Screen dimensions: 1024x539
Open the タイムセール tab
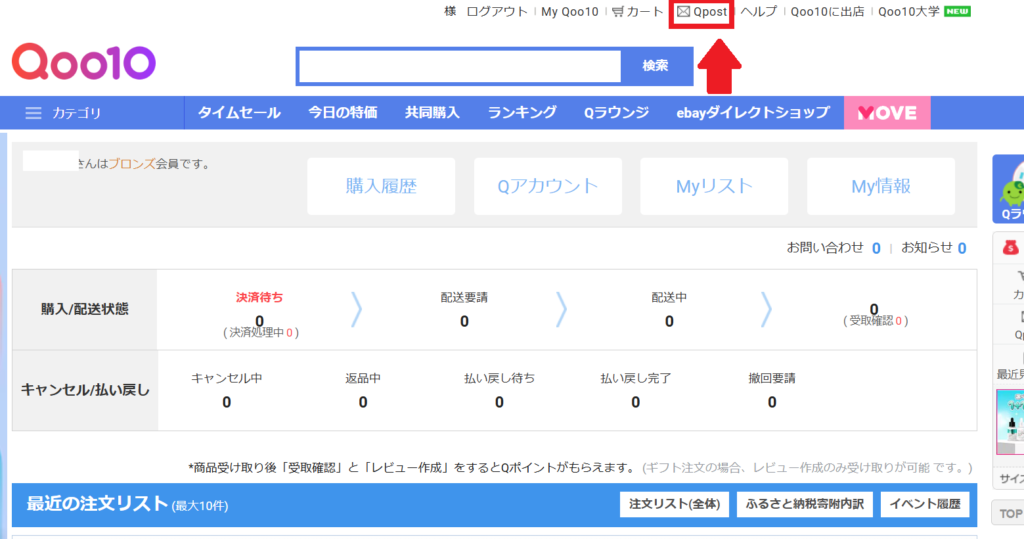(x=239, y=113)
